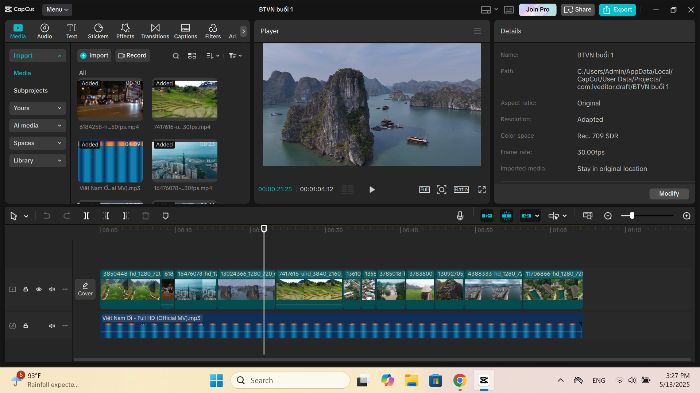Expand the Library section
700x393 pixels.
[x=37, y=160]
